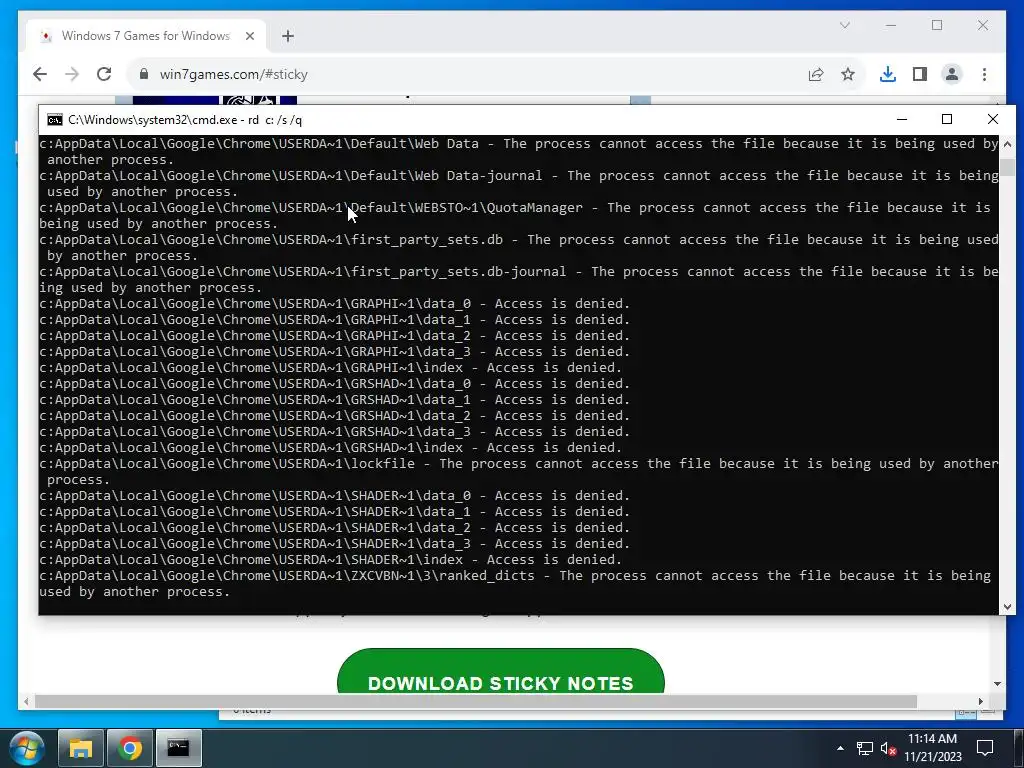The width and height of the screenshot is (1024, 768).
Task: Maximize the Chrome window
Action: click(x=937, y=25)
